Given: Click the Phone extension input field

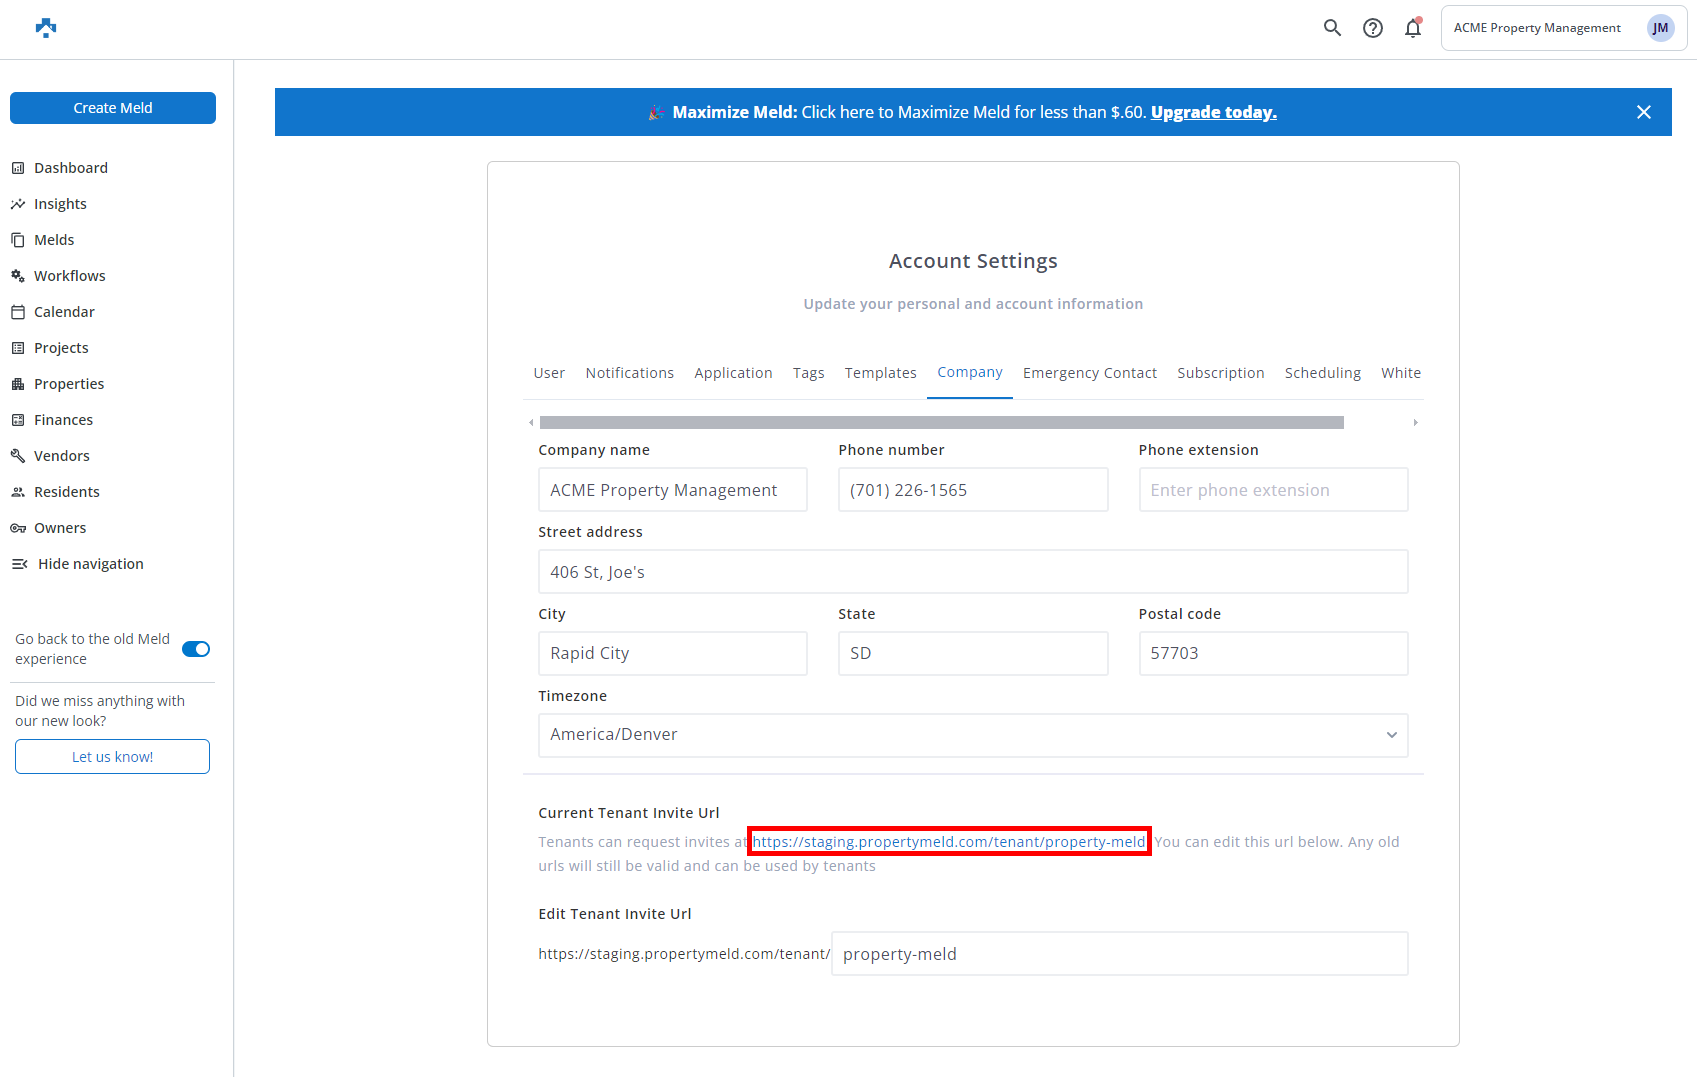Looking at the screenshot, I should click(x=1272, y=490).
